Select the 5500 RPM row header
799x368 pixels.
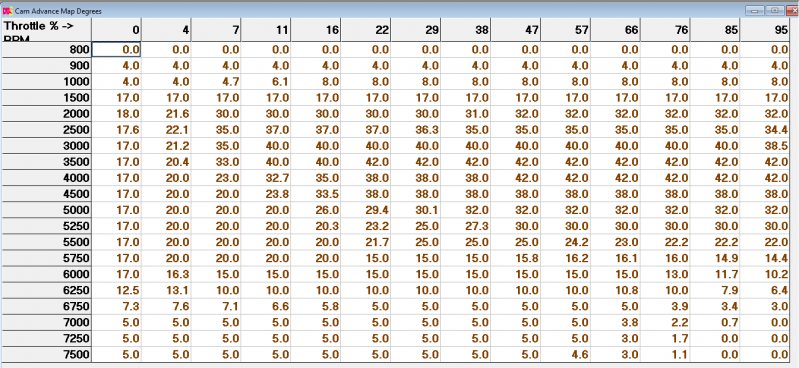(x=46, y=242)
